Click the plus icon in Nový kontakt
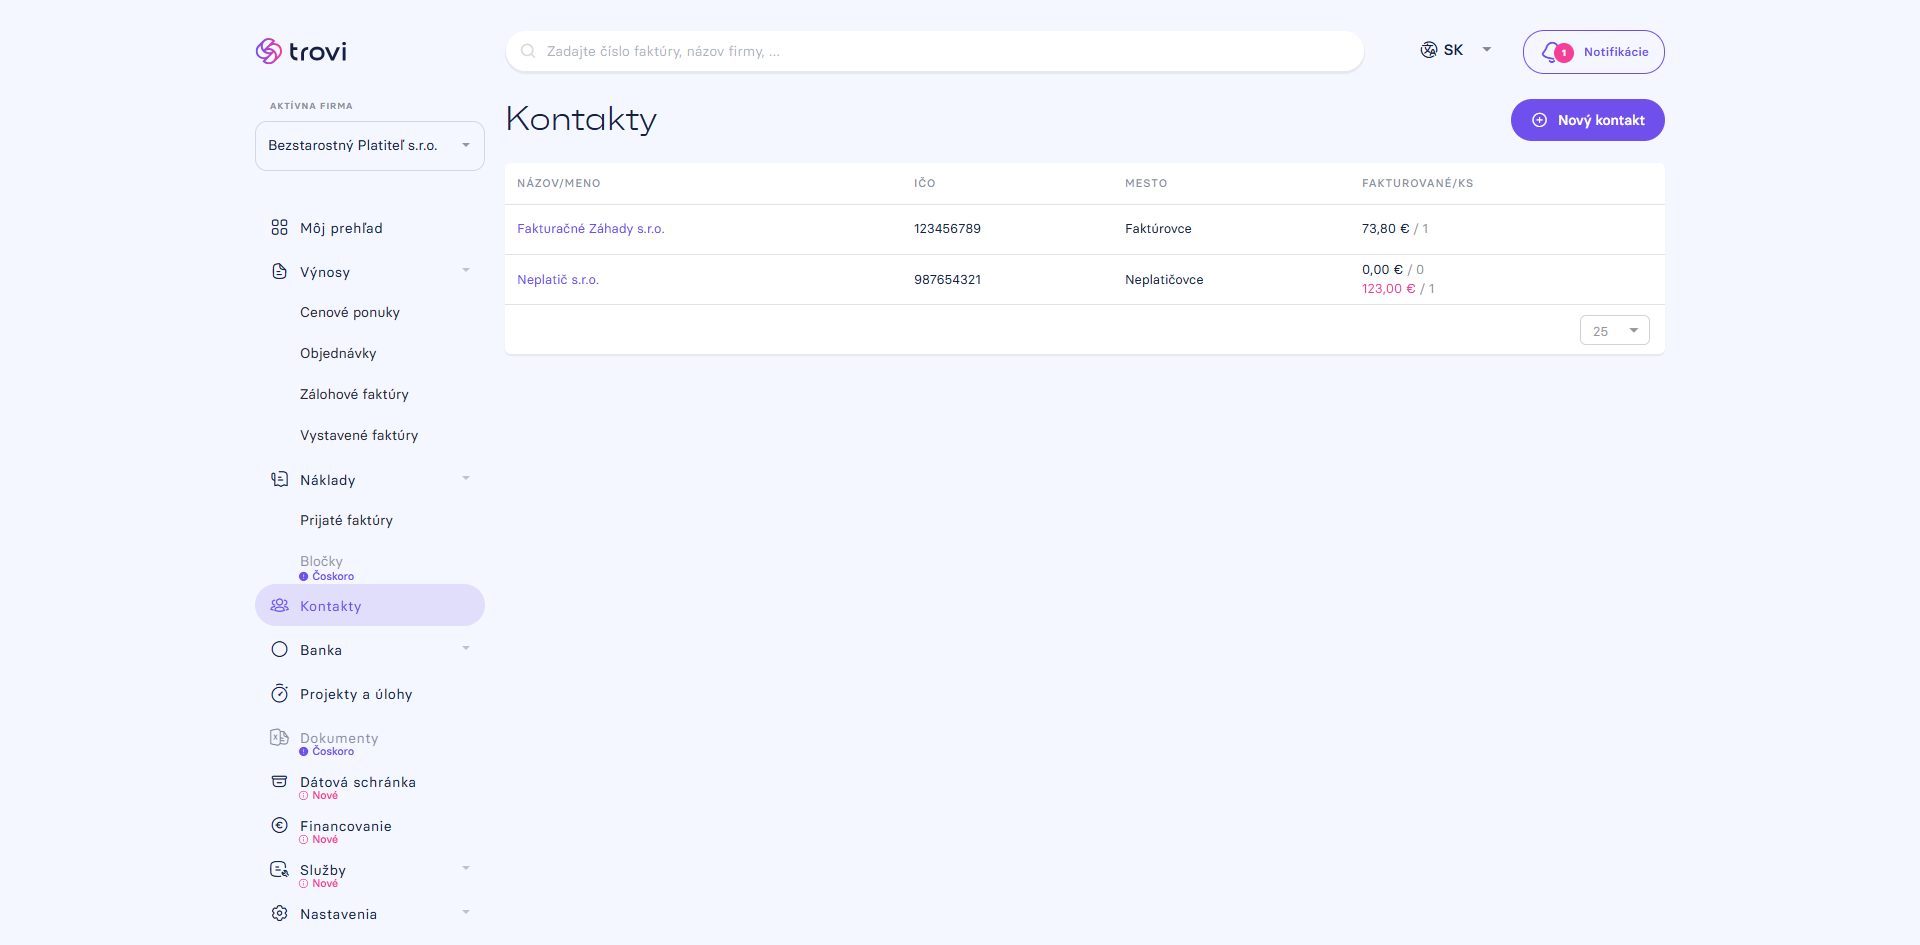 click(x=1539, y=120)
